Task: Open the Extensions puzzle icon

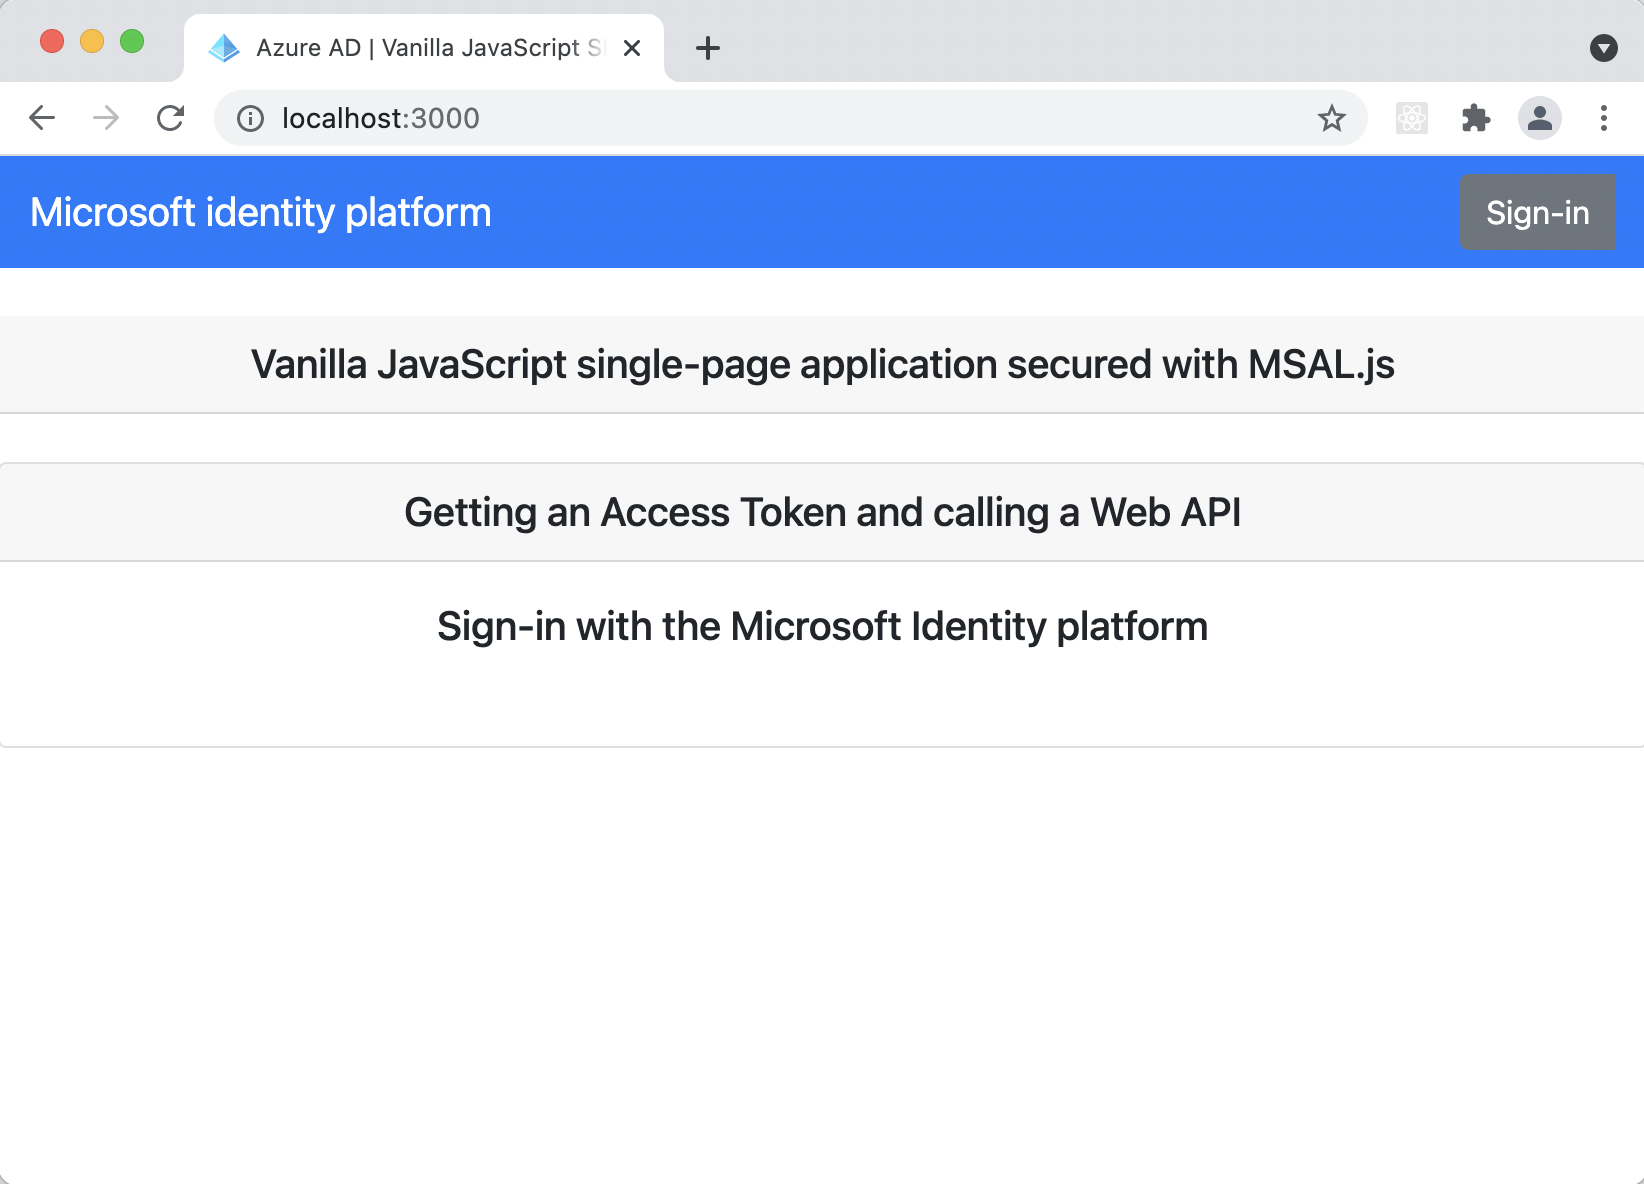Action: [1475, 118]
